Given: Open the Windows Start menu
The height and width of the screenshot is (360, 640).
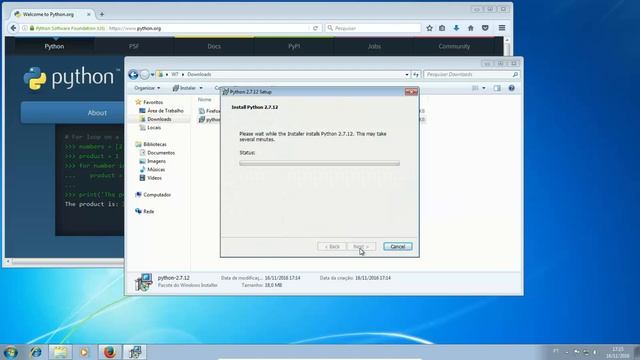Looking at the screenshot, I should pos(11,352).
